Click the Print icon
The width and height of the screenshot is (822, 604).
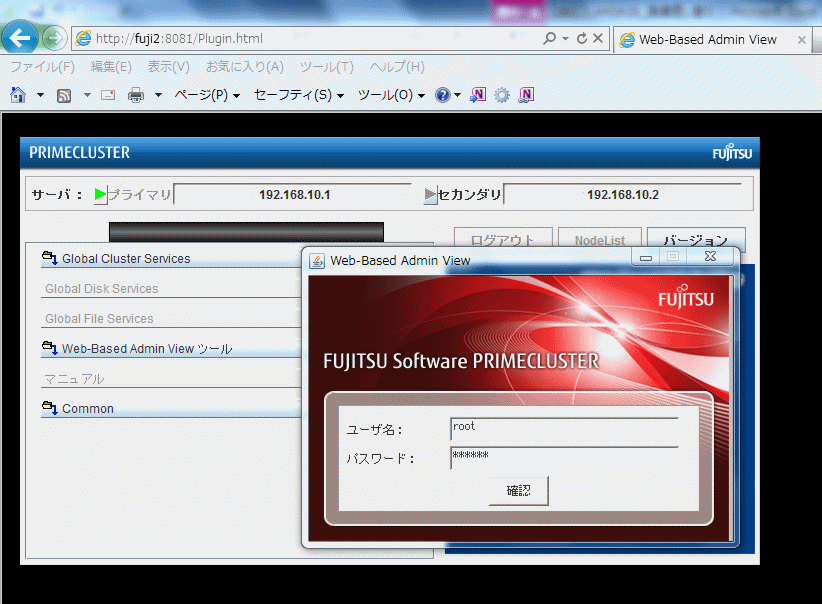click(136, 95)
